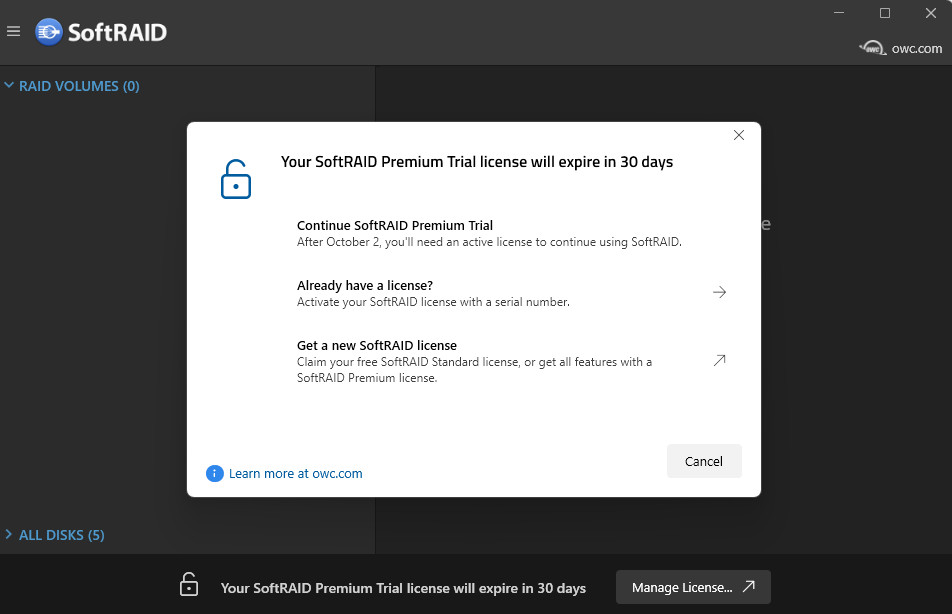This screenshot has height=614, width=952.
Task: Click the diagonal arrow for new license
Action: click(x=719, y=360)
